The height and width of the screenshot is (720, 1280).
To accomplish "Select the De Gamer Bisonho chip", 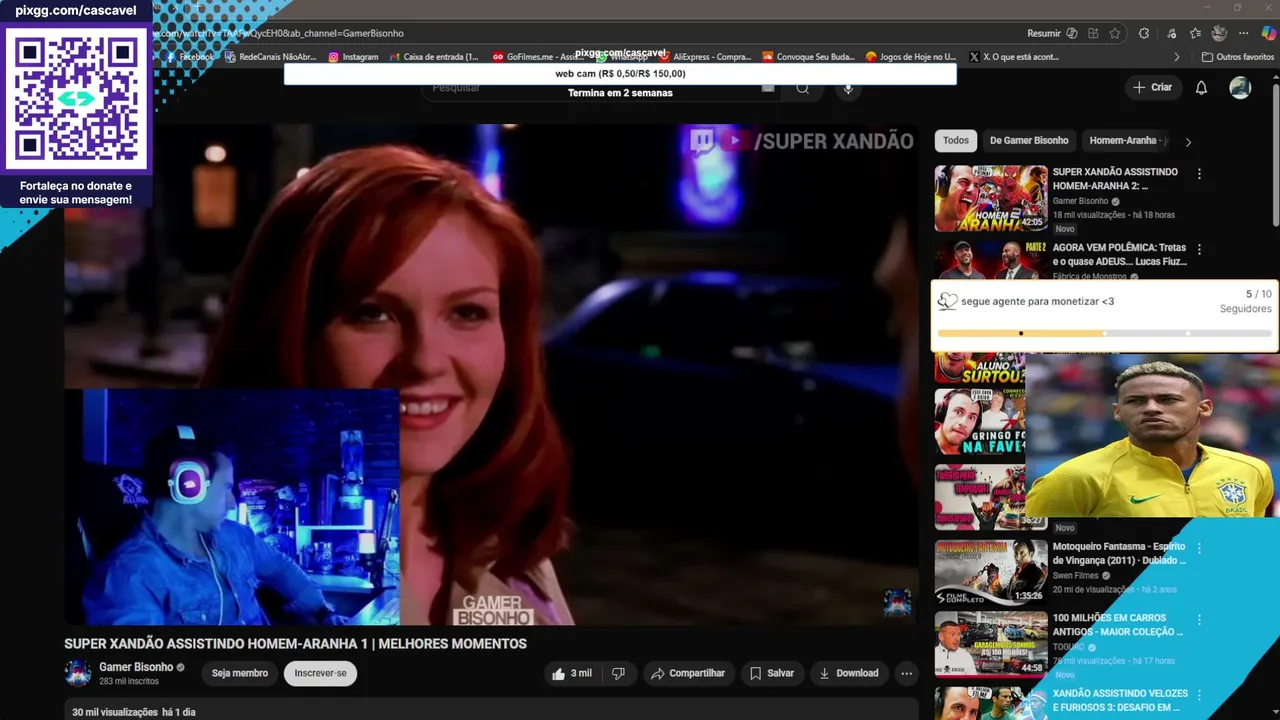I will pyautogui.click(x=1029, y=140).
